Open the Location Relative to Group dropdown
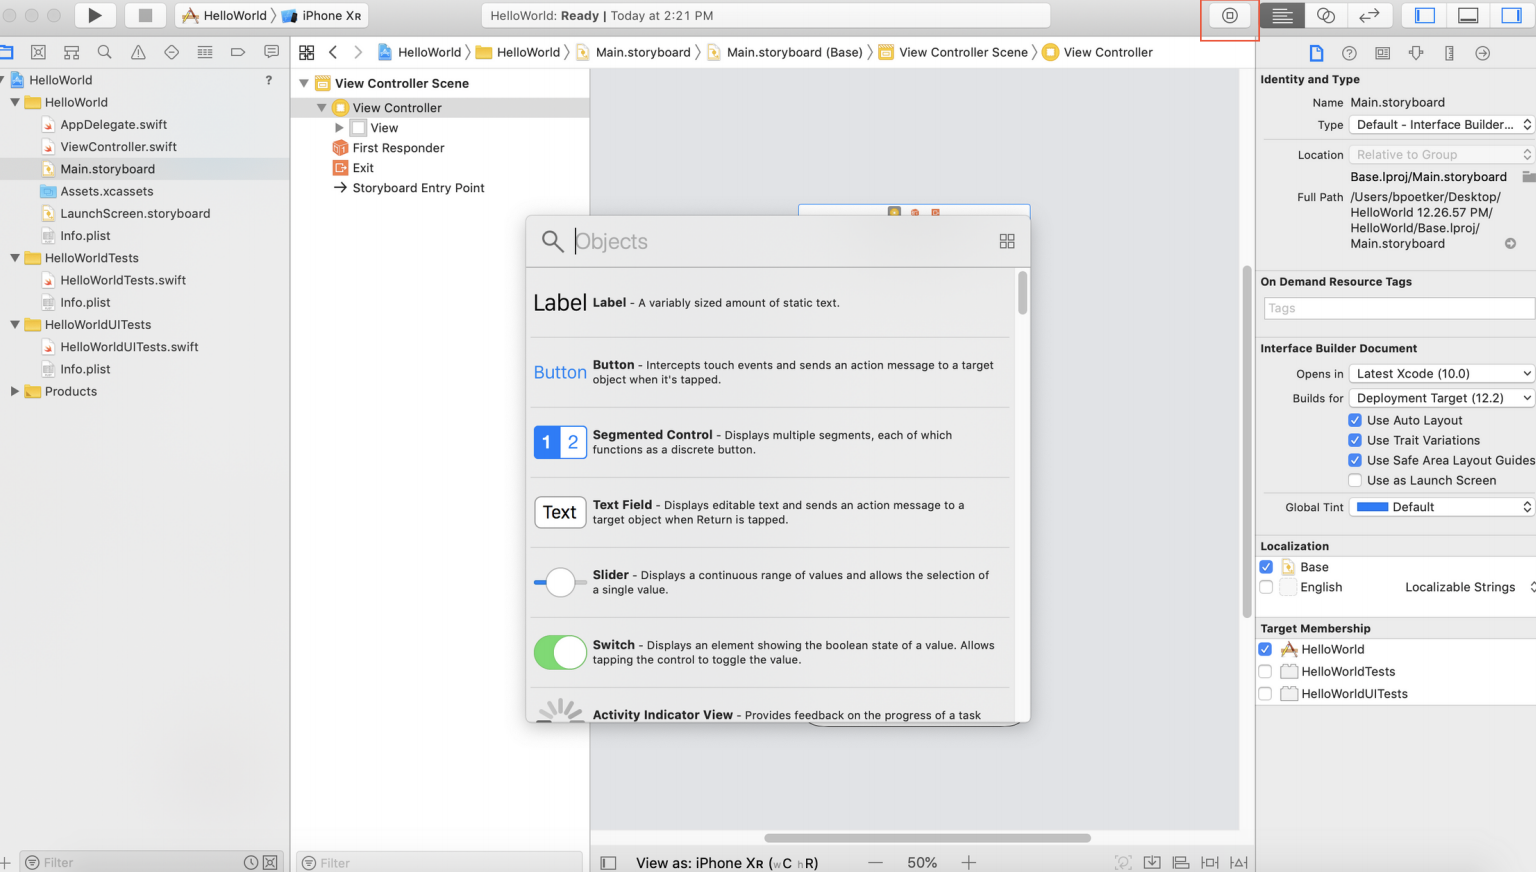 1441,154
